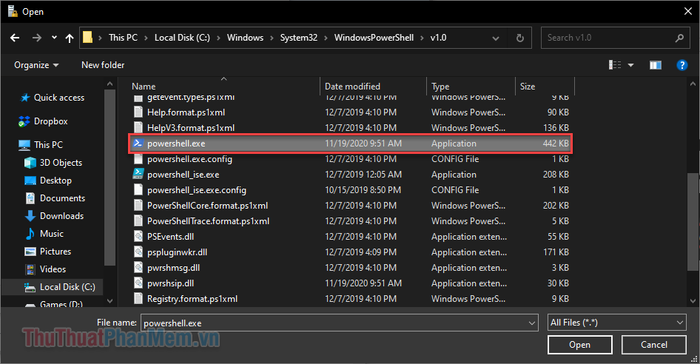Click the pwrshsip.dll file icon
This screenshot has width=700, height=364.
point(138,284)
